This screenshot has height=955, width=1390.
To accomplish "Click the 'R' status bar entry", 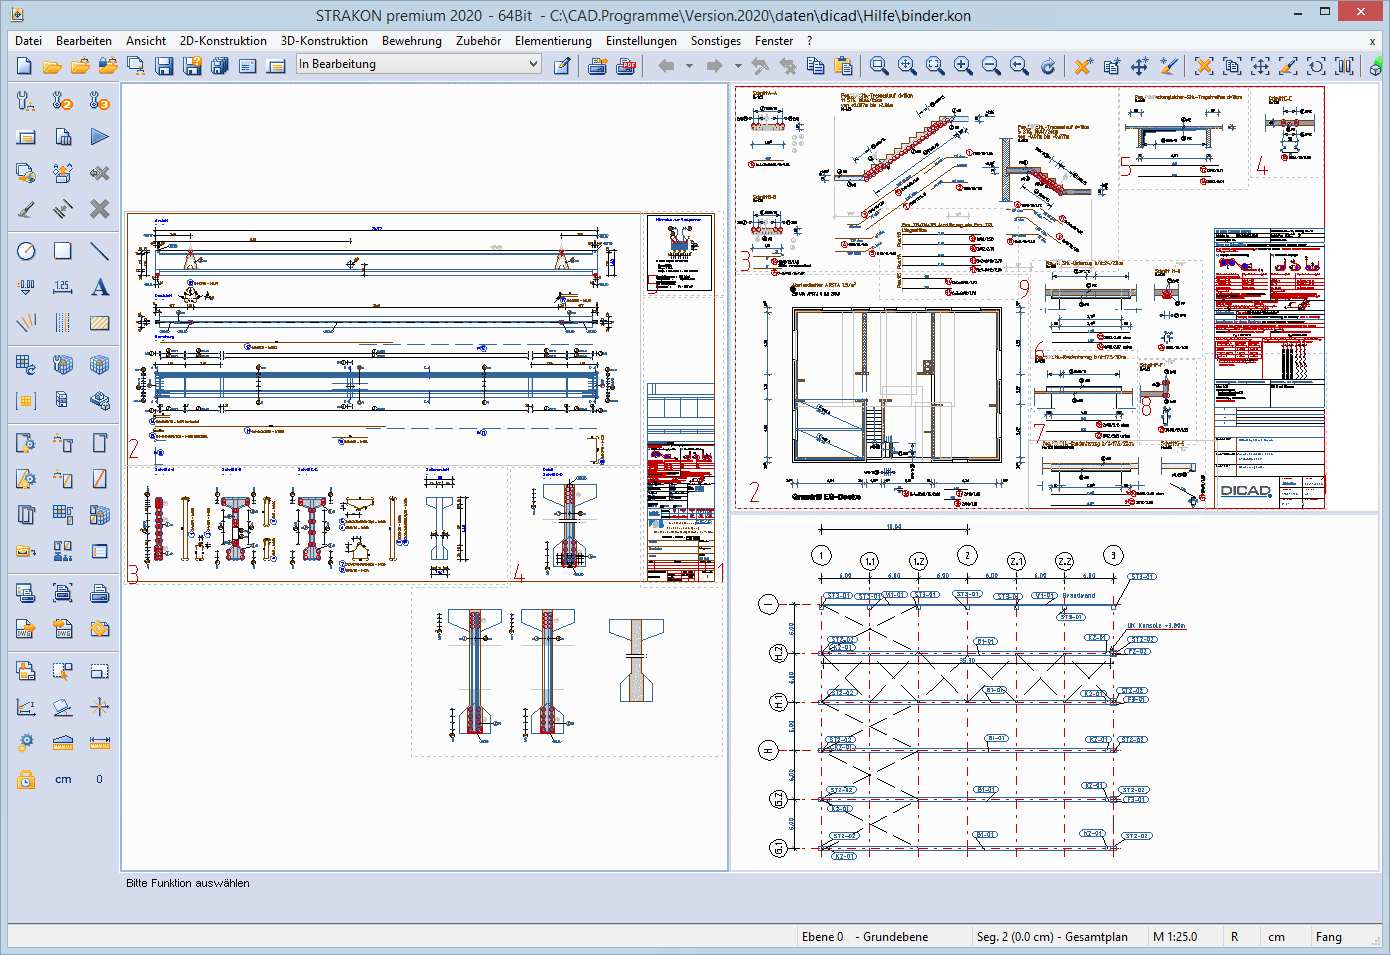I will pos(1234,937).
